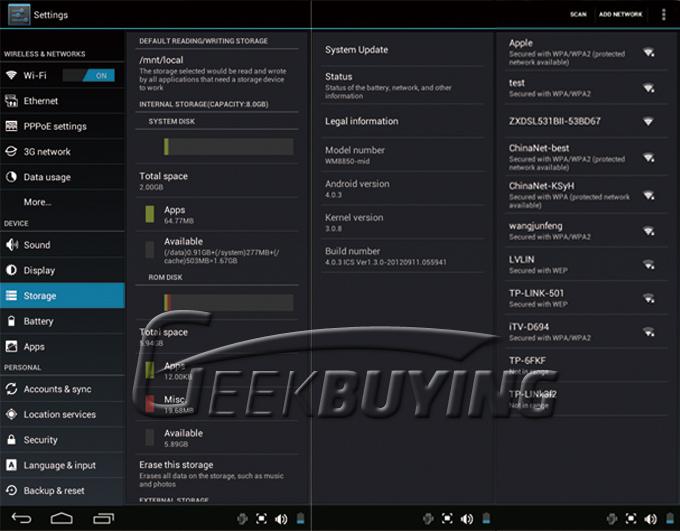
Task: Click the Location services icon
Action: coord(11,414)
